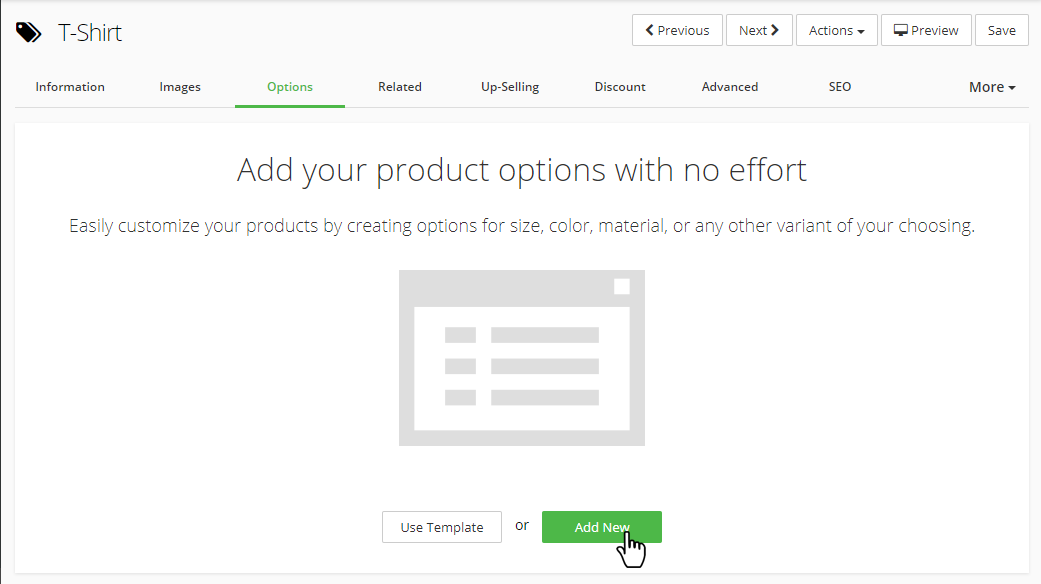This screenshot has width=1041, height=584.
Task: Open the SEO tab
Action: (x=839, y=87)
